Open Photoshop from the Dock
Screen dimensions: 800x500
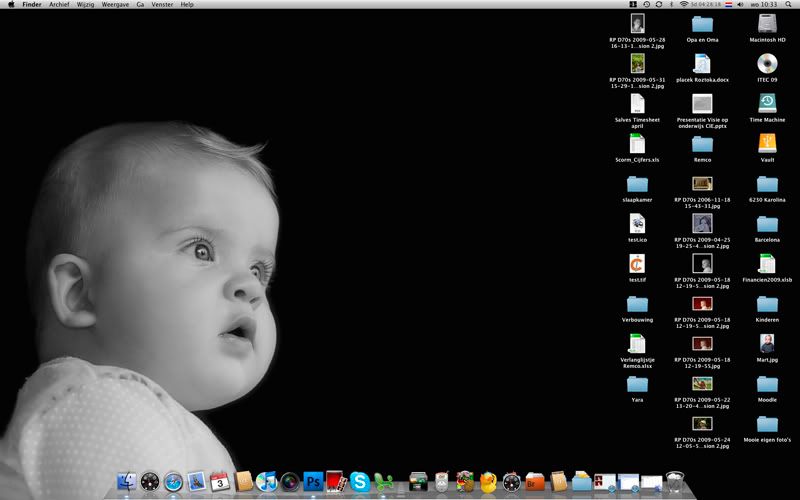coord(313,482)
